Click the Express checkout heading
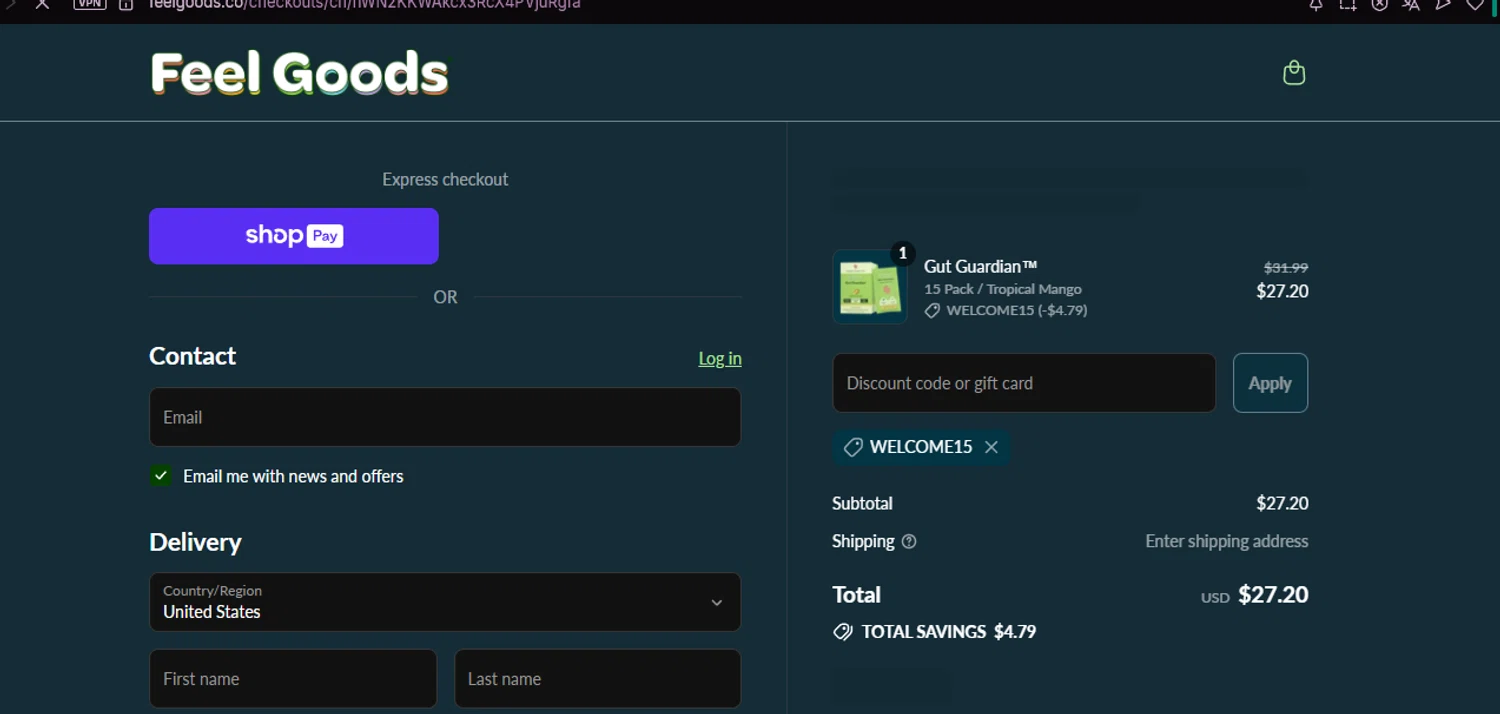Screen dimensions: 1500x714 pyautogui.click(x=445, y=179)
